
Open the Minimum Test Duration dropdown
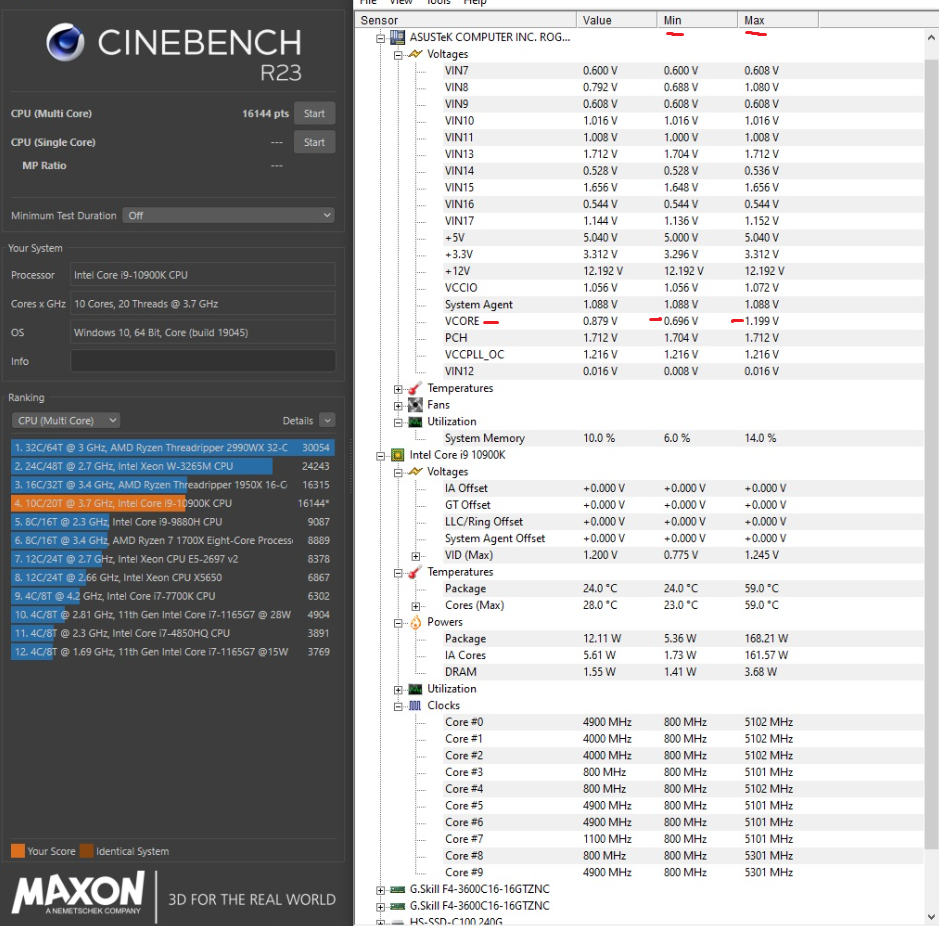228,216
